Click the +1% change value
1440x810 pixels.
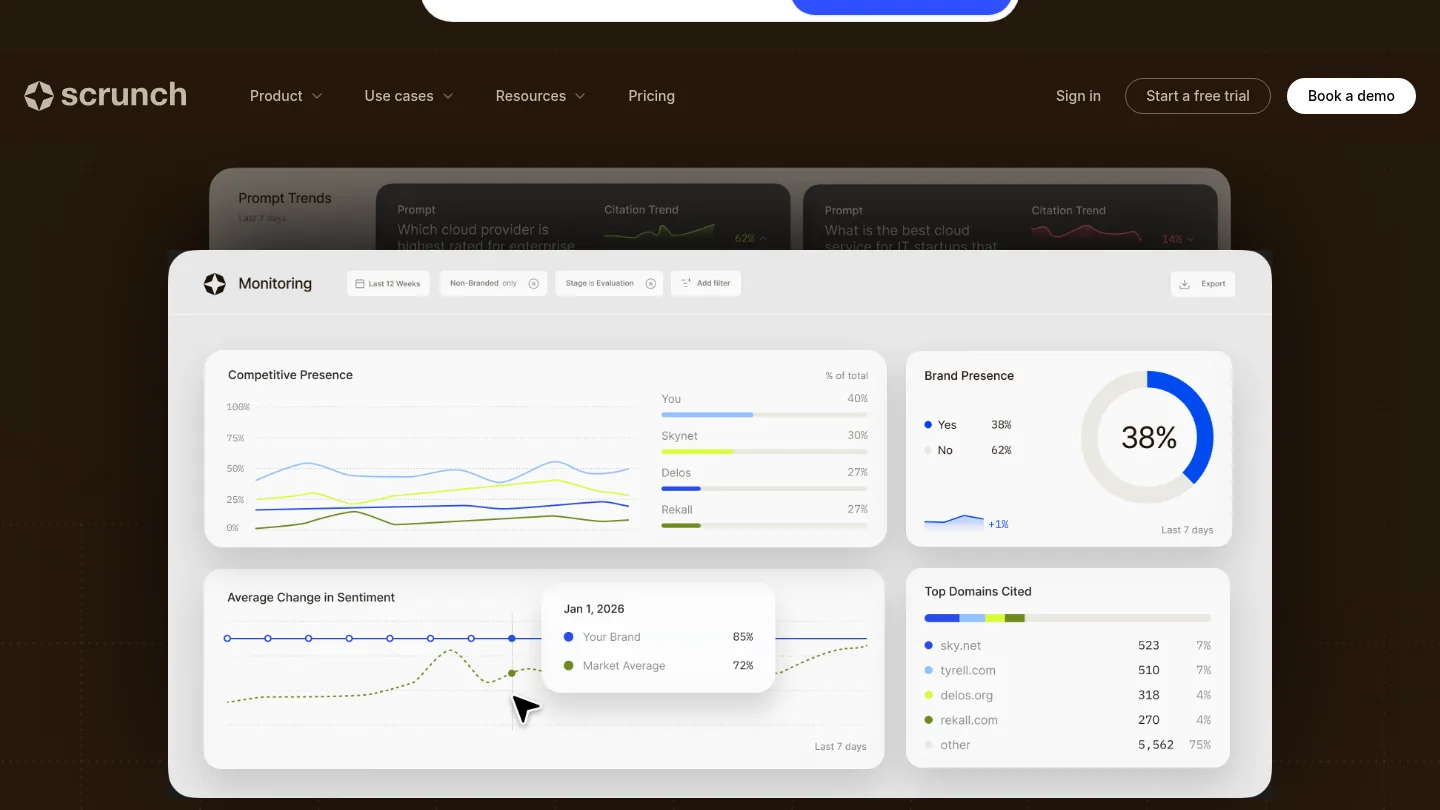pyautogui.click(x=998, y=524)
